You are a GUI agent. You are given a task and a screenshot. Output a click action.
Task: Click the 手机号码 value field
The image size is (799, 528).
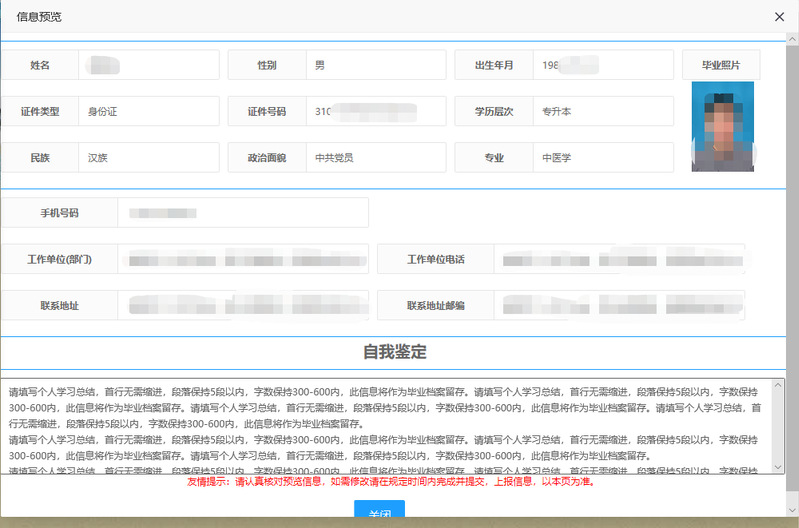pyautogui.click(x=242, y=213)
